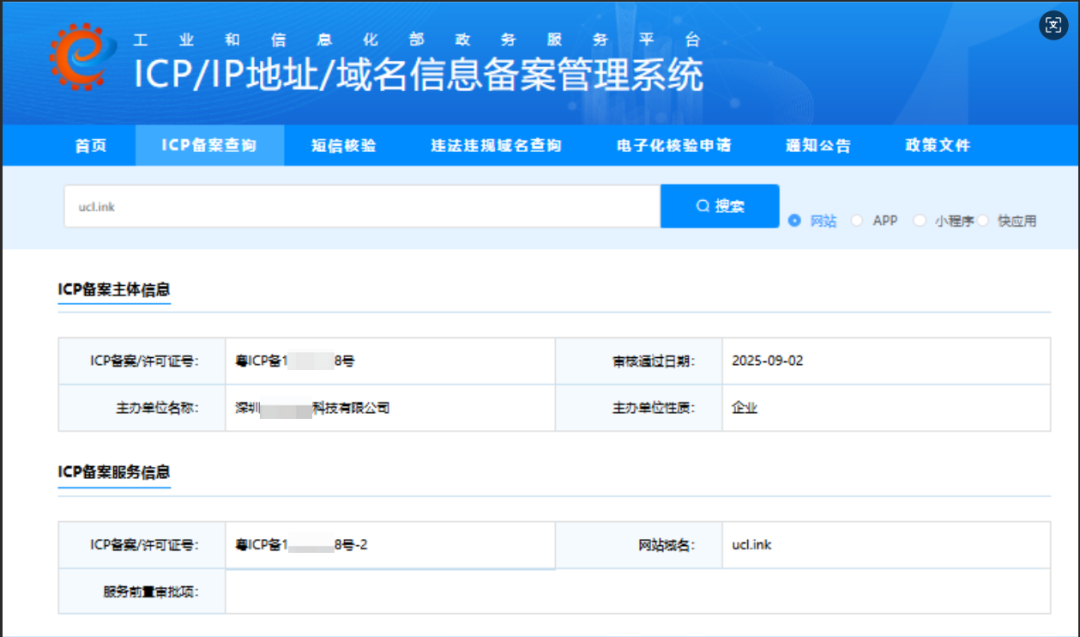View the 政策文件 tab
Screen dimensions: 1080x637
[938, 146]
